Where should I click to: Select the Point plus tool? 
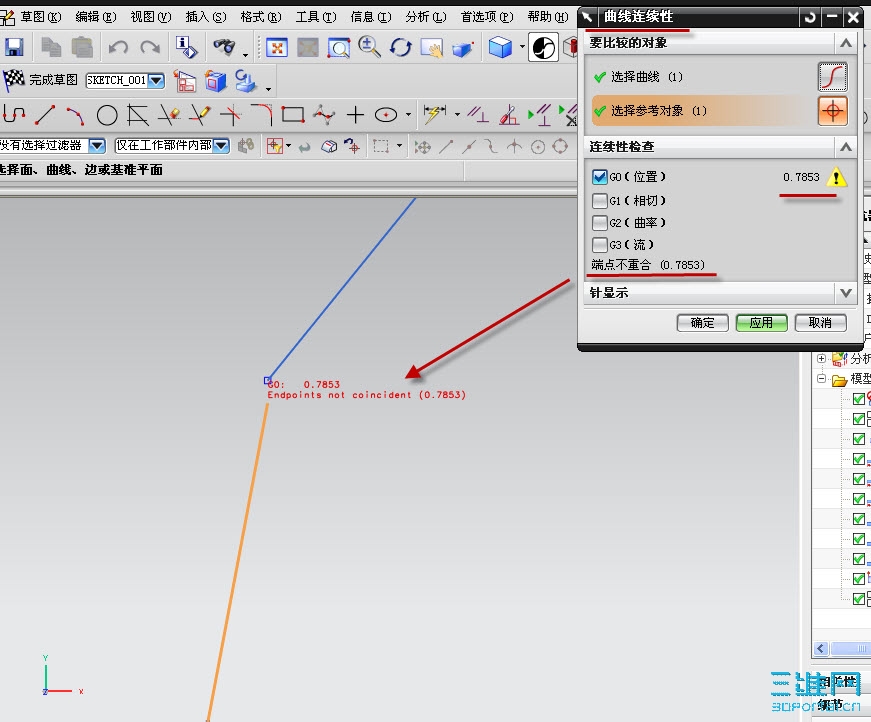[x=355, y=115]
